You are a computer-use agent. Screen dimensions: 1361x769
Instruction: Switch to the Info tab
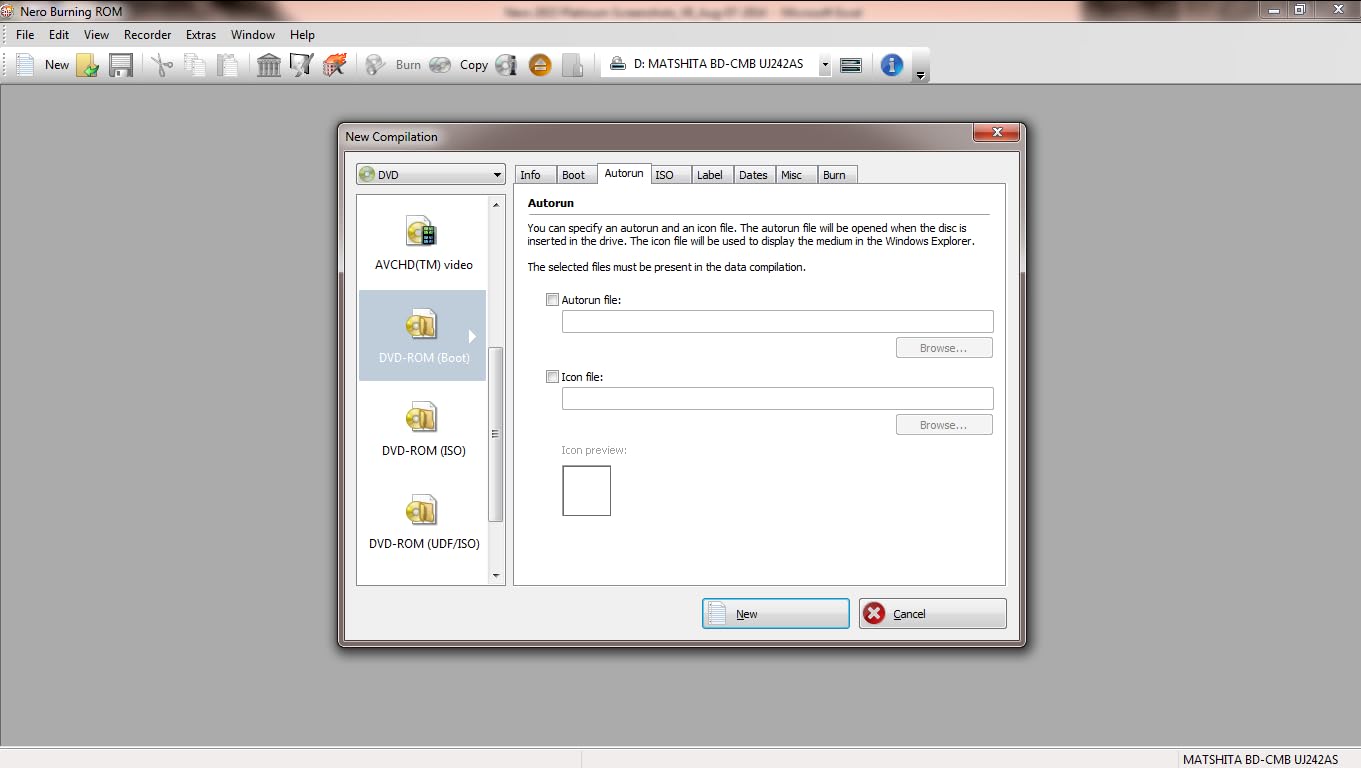point(534,175)
